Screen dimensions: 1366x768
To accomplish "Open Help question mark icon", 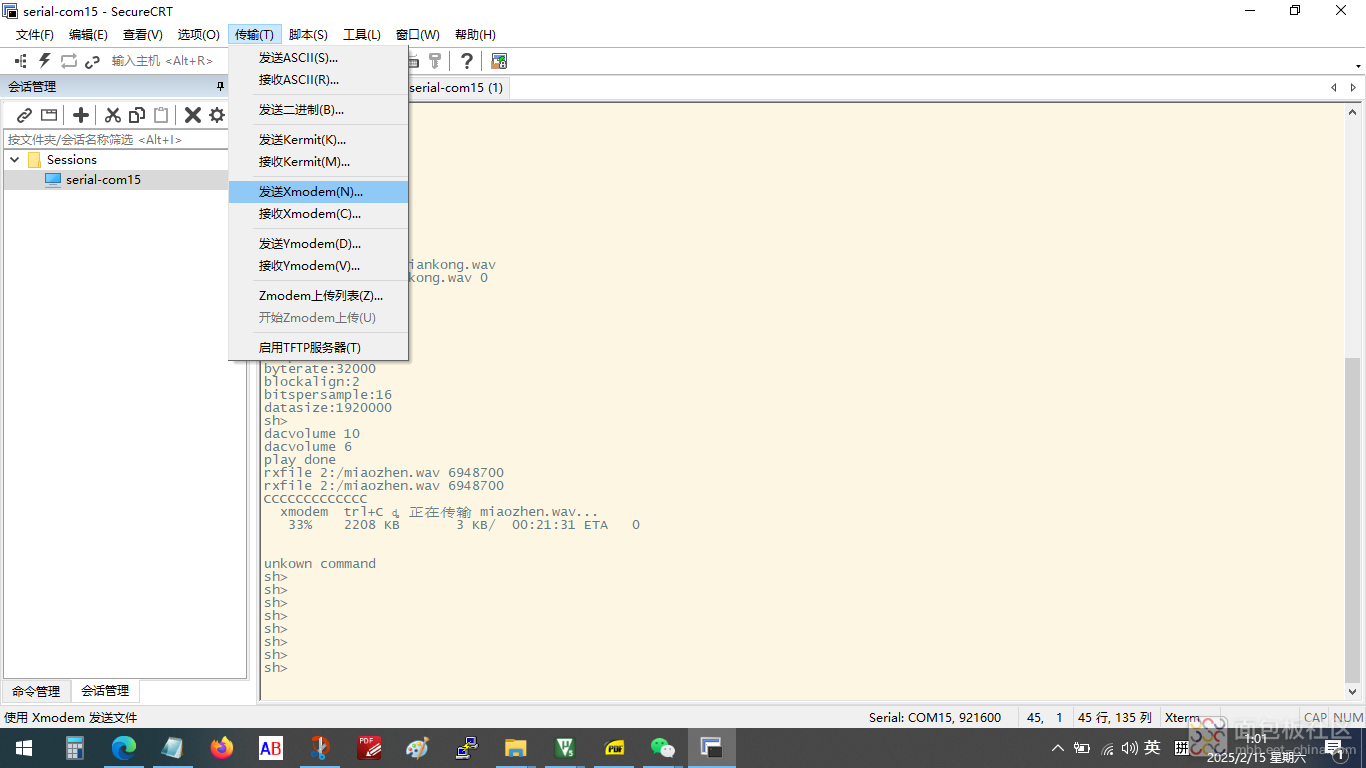I will (x=466, y=61).
